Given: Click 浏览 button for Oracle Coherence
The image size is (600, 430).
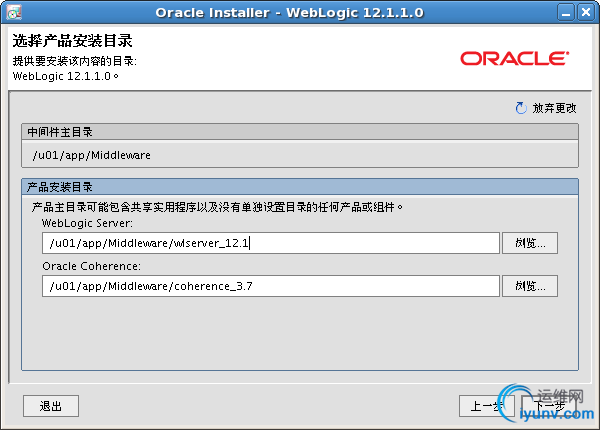Looking at the screenshot, I should coord(530,286).
